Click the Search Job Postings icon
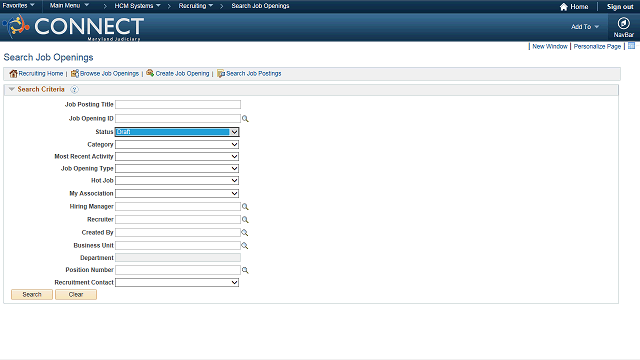640x360 pixels. pos(221,73)
